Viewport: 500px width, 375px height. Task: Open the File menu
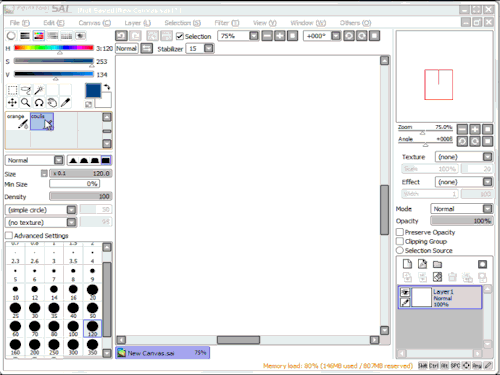(x=20, y=23)
